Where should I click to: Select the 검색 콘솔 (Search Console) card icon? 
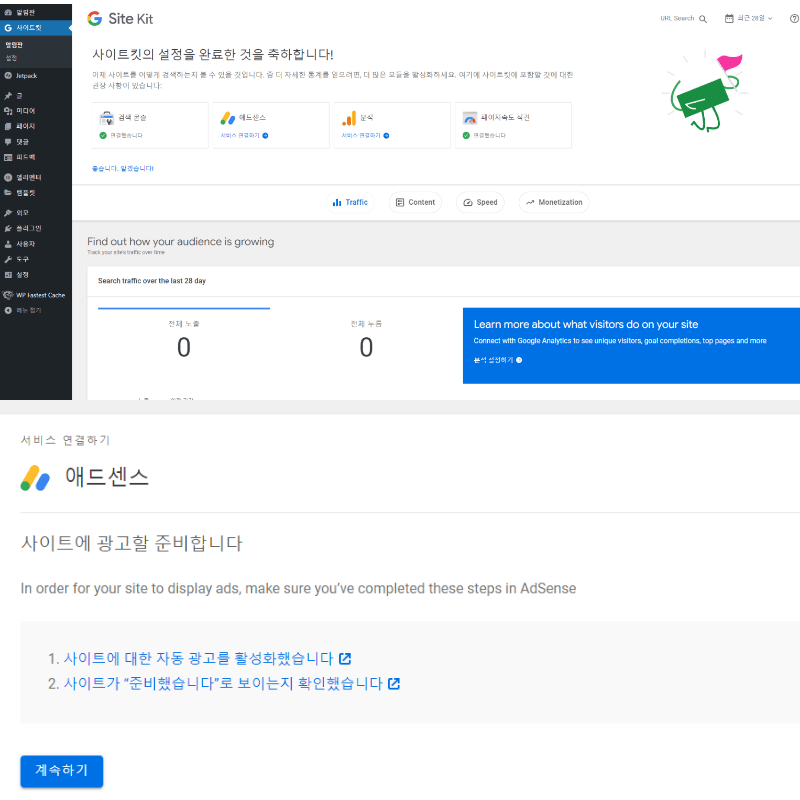[106, 118]
